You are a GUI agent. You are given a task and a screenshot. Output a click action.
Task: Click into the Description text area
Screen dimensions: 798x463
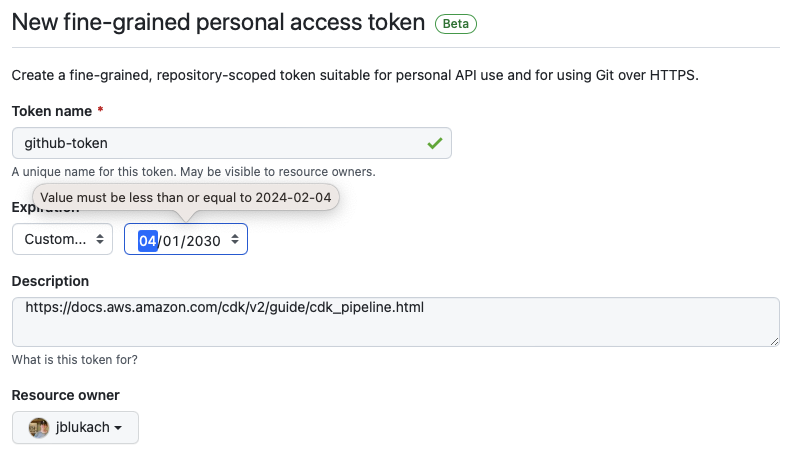tap(395, 323)
